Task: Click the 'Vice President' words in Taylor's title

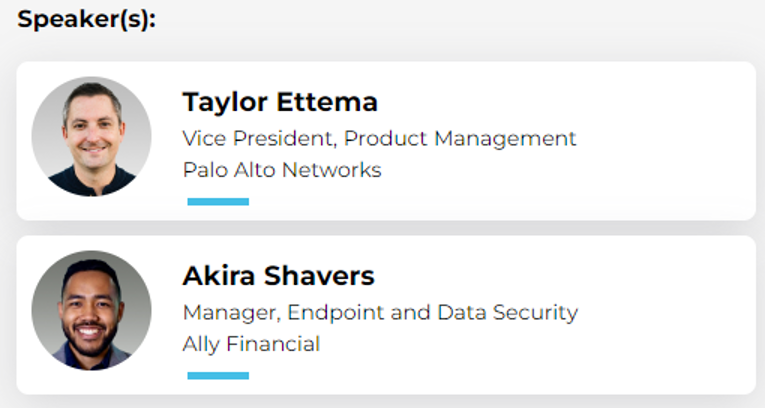Action: tap(260, 139)
